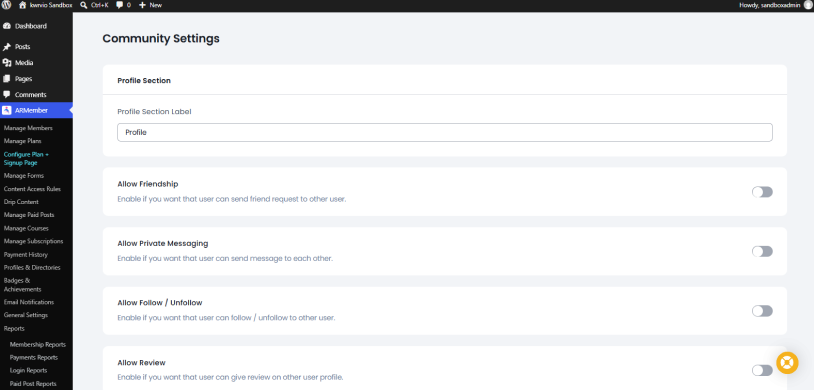Turn on Allow Follow / Unfollow toggle
The image size is (814, 390).
pyautogui.click(x=762, y=311)
